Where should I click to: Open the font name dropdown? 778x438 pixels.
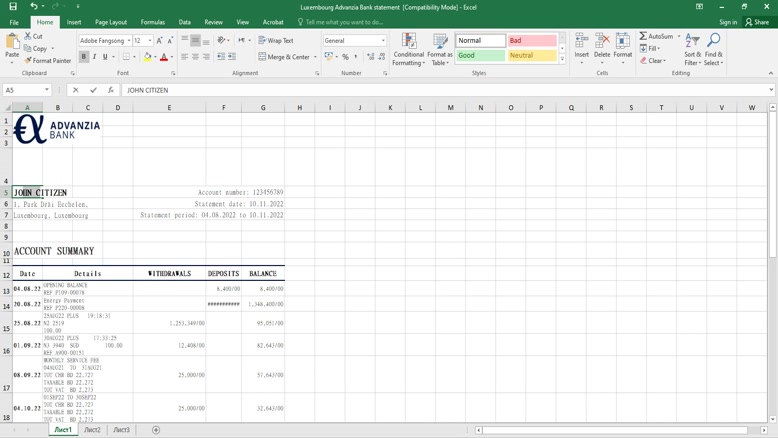[x=129, y=41]
